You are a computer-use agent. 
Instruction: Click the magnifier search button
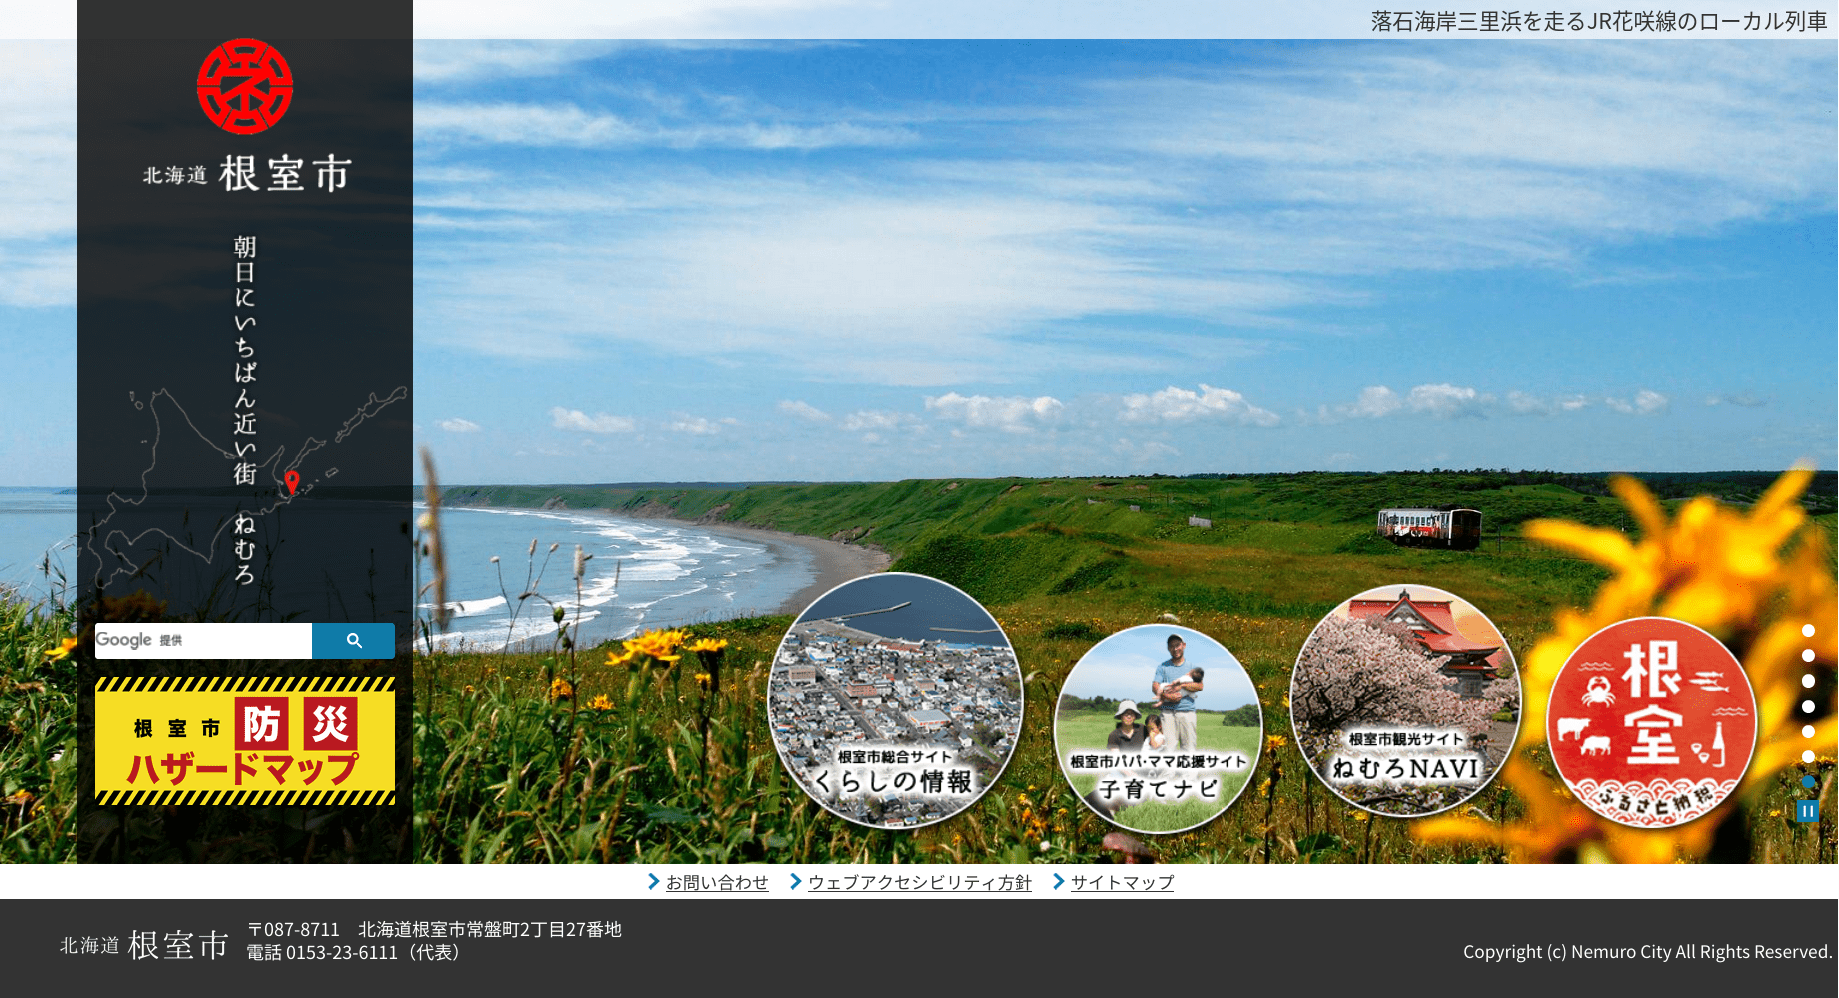[x=353, y=641]
